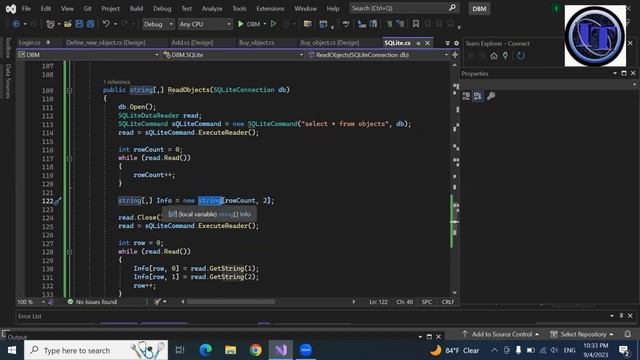
Task: Click the Home icon in Team Explorer
Action: (494, 56)
